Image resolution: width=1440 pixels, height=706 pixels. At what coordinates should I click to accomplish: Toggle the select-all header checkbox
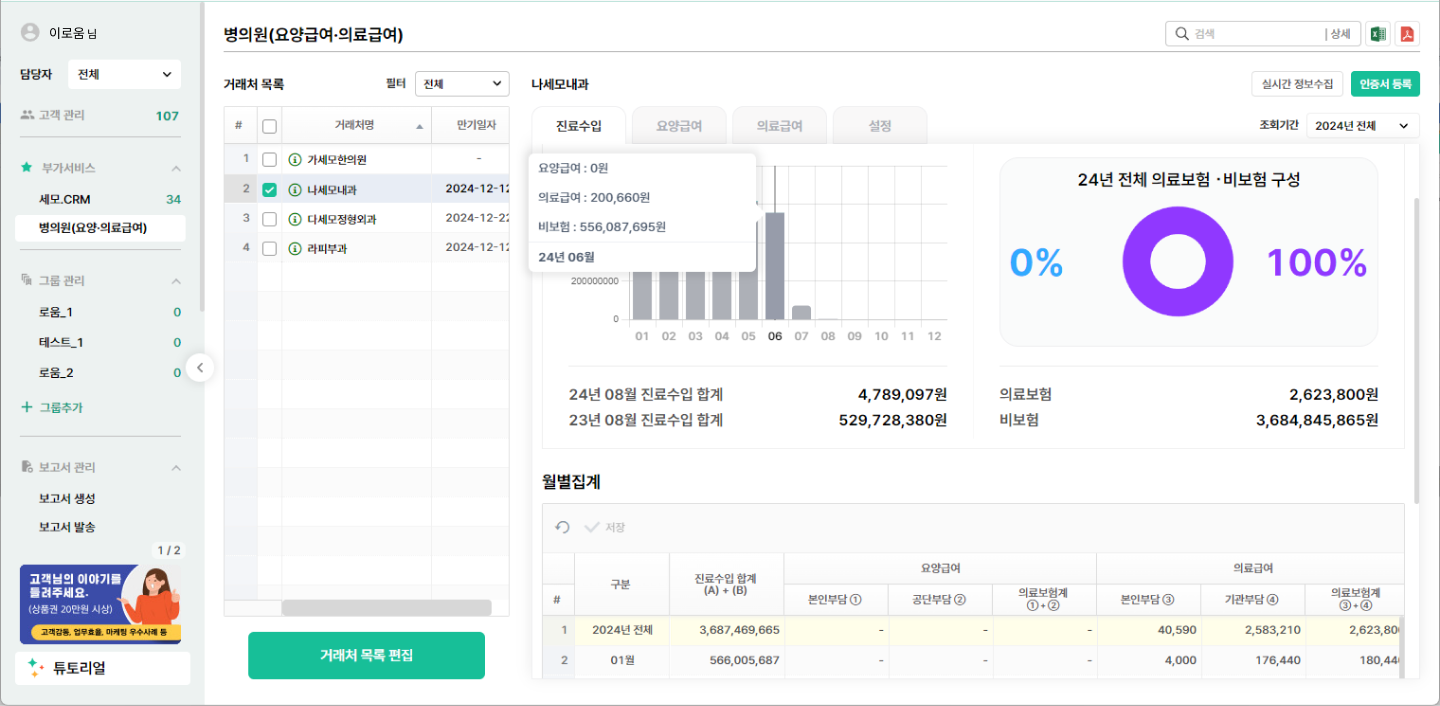pyautogui.click(x=269, y=126)
